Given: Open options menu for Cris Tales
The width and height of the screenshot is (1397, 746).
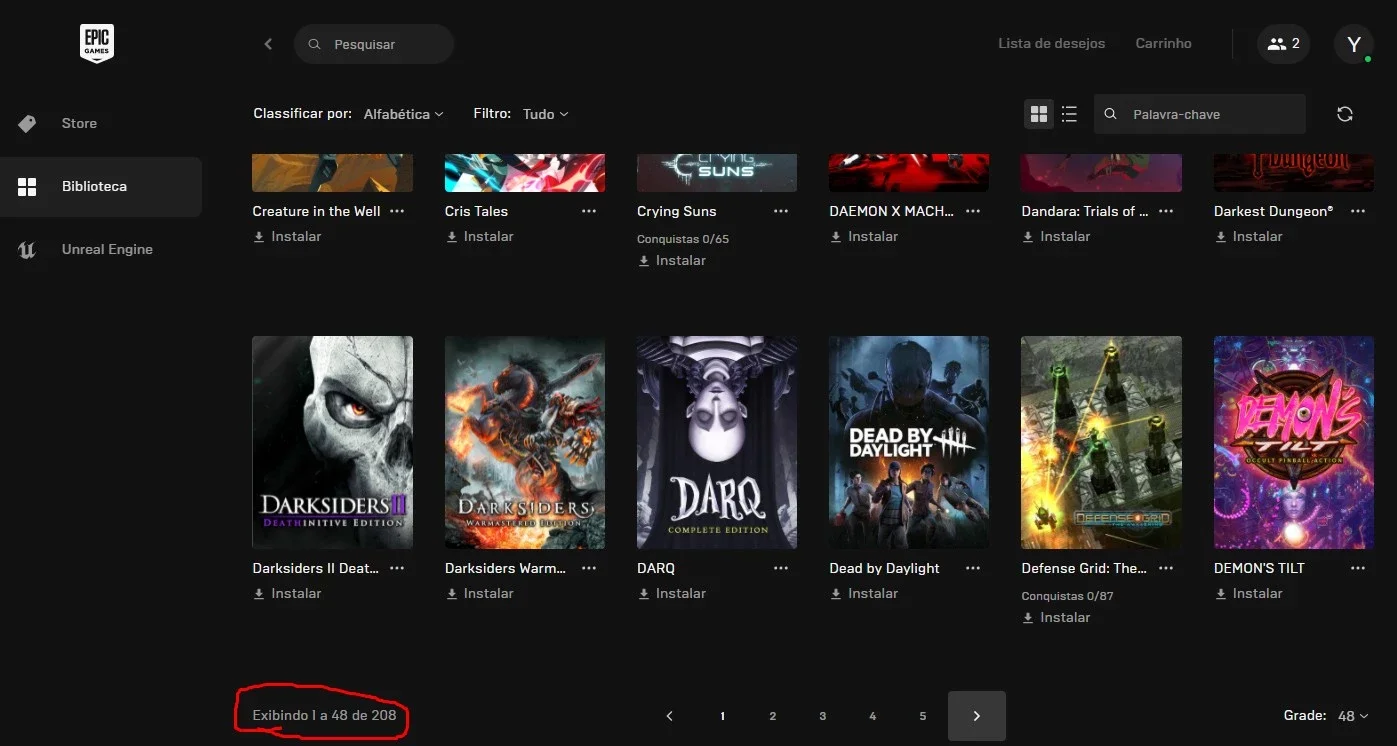Looking at the screenshot, I should 589,211.
